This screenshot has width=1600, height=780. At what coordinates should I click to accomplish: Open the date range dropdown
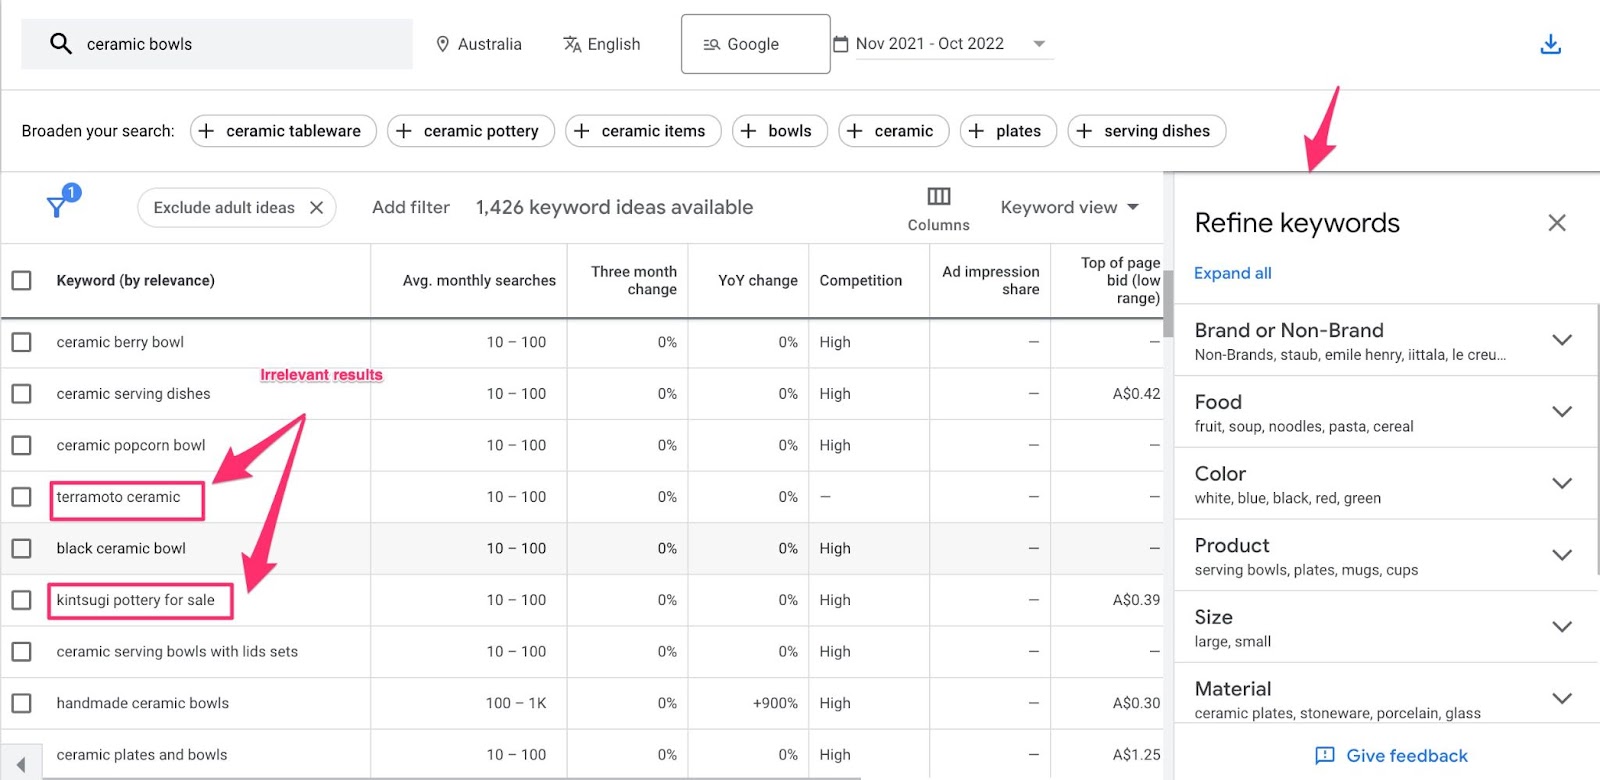pyautogui.click(x=1039, y=44)
